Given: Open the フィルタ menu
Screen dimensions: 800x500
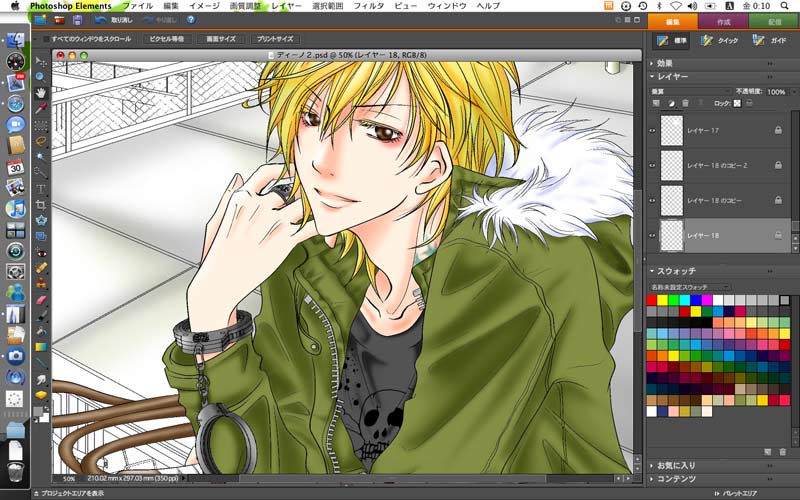Looking at the screenshot, I should [x=369, y=6].
